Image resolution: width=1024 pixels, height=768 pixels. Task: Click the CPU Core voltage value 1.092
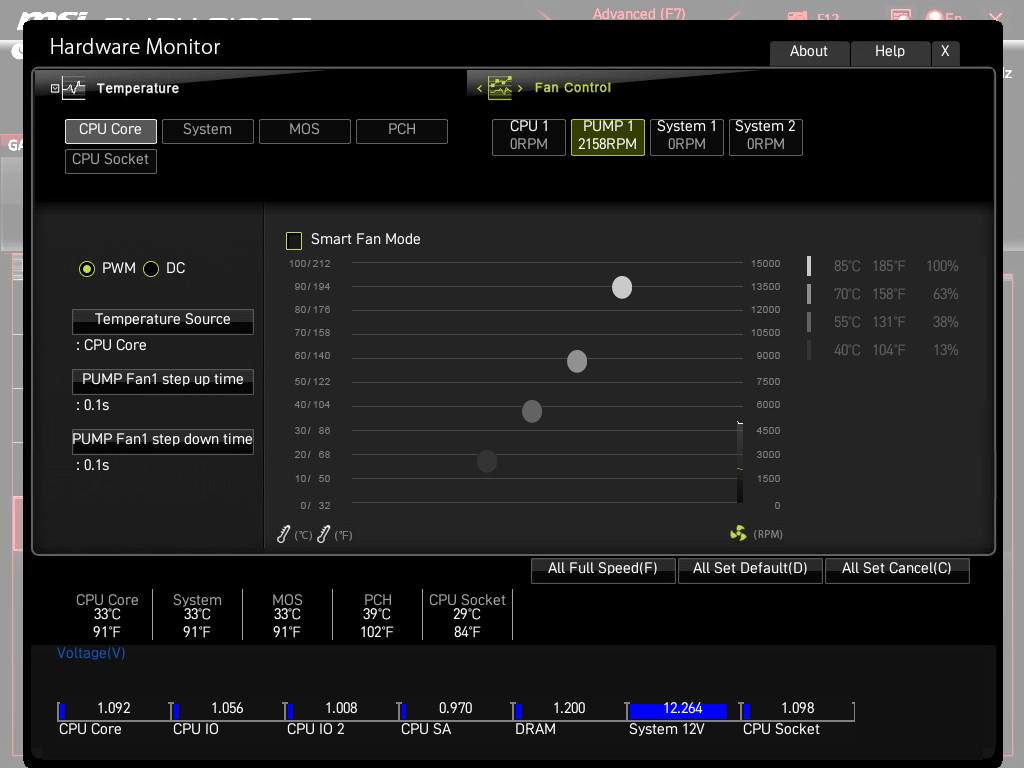114,709
